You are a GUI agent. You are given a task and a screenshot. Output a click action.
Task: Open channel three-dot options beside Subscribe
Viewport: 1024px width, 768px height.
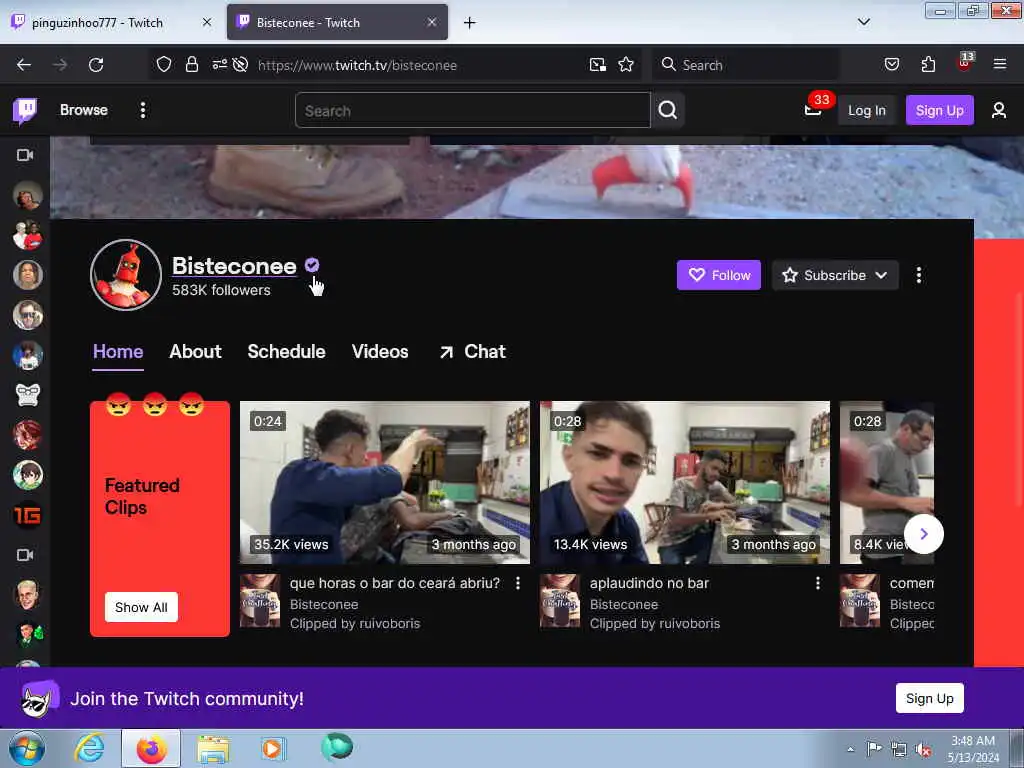coord(918,275)
